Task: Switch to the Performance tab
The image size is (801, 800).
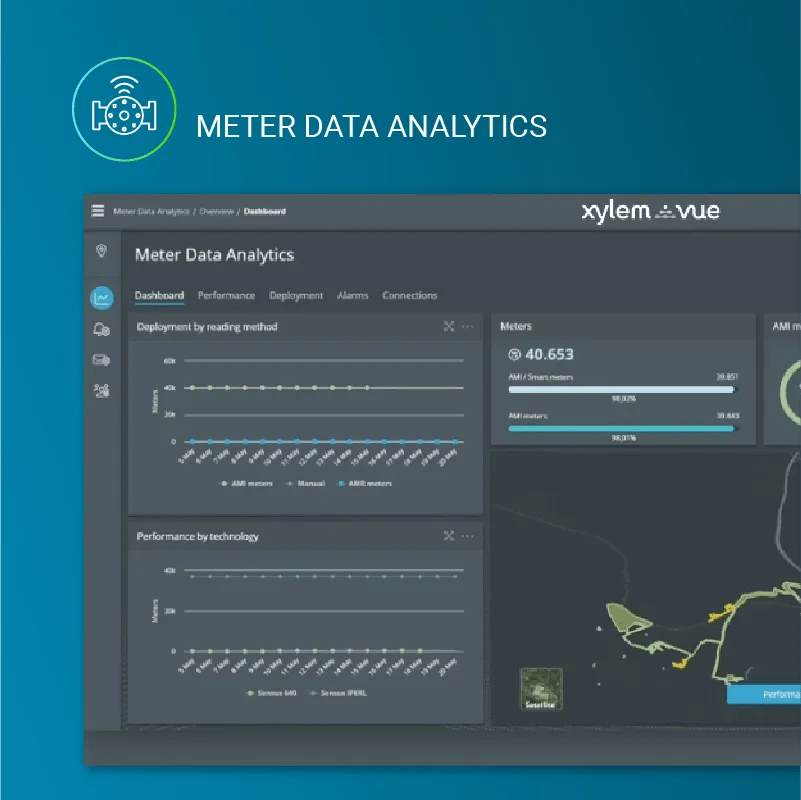Action: [x=226, y=295]
